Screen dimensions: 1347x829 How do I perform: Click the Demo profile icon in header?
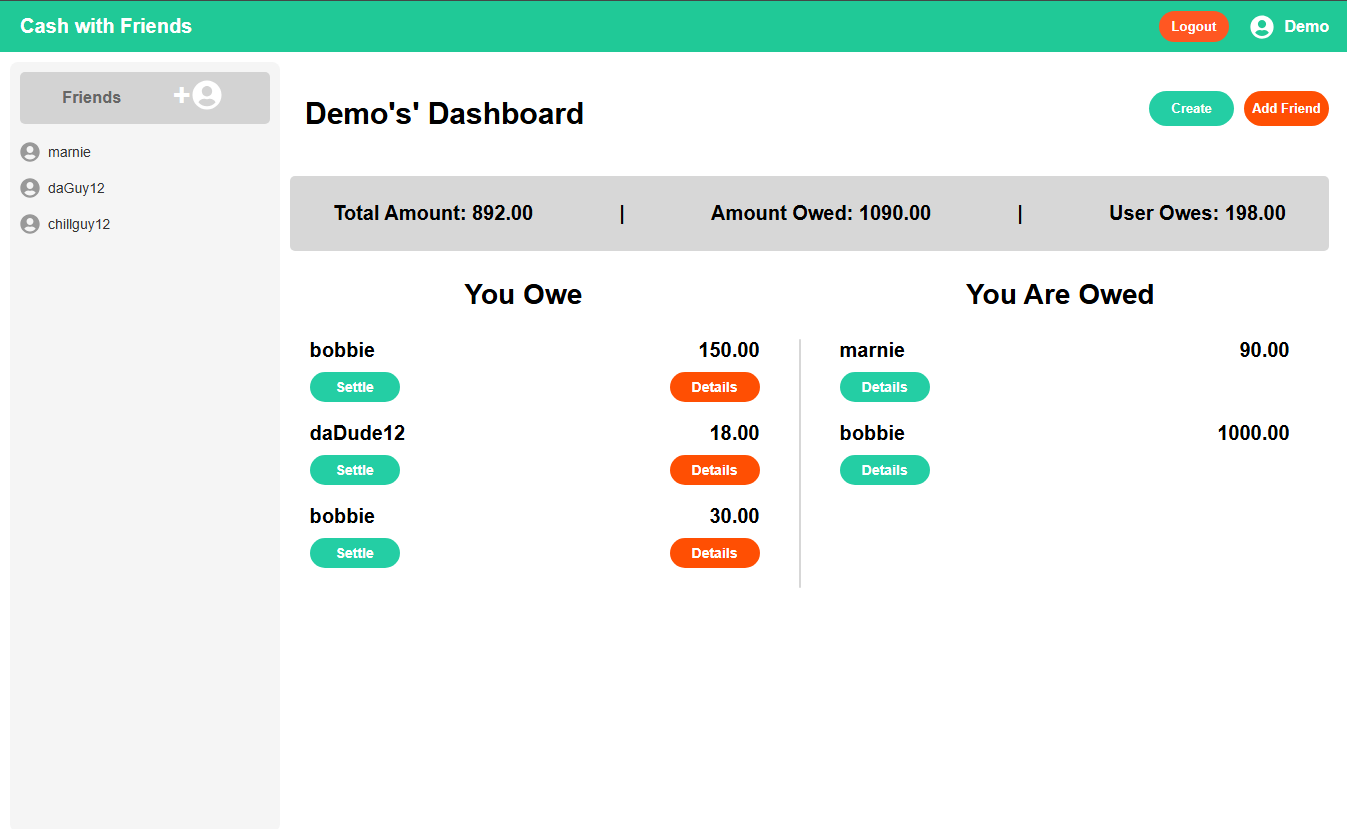tap(1261, 27)
